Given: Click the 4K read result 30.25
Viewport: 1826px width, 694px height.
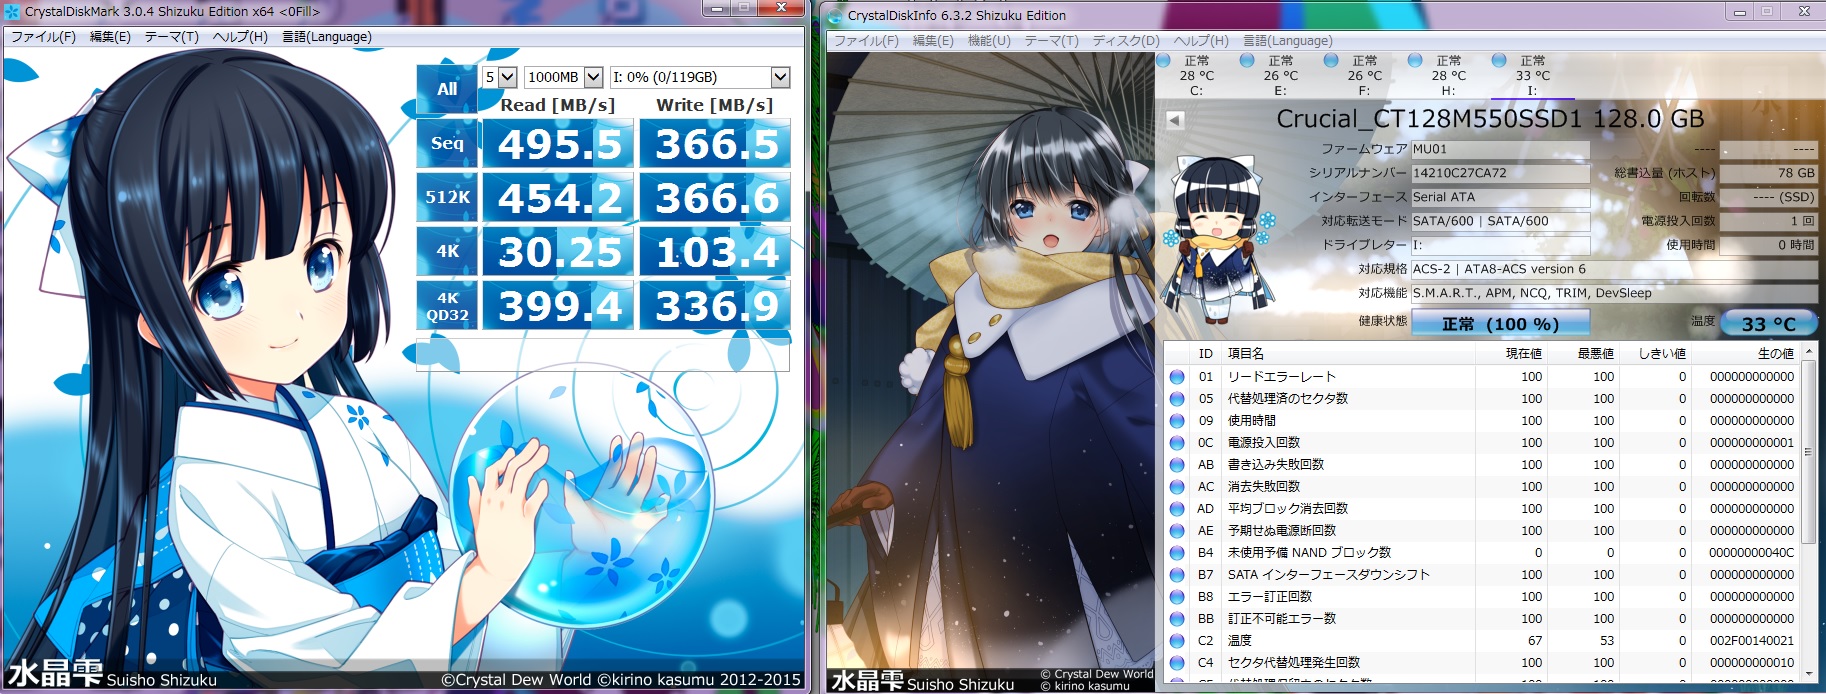Looking at the screenshot, I should tap(558, 252).
